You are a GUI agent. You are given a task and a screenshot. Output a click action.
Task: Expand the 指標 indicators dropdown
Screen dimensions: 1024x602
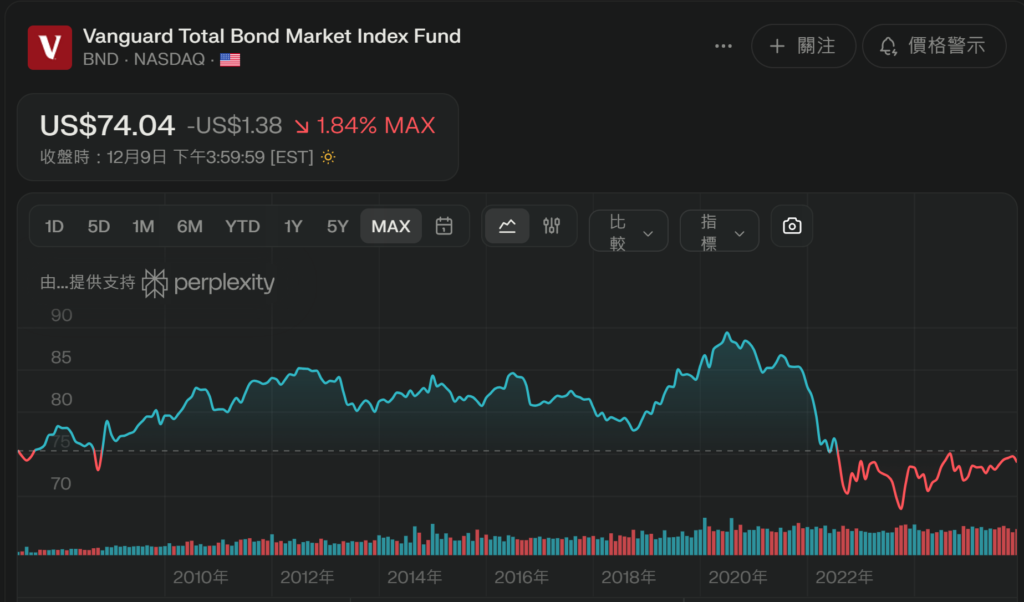coord(720,231)
